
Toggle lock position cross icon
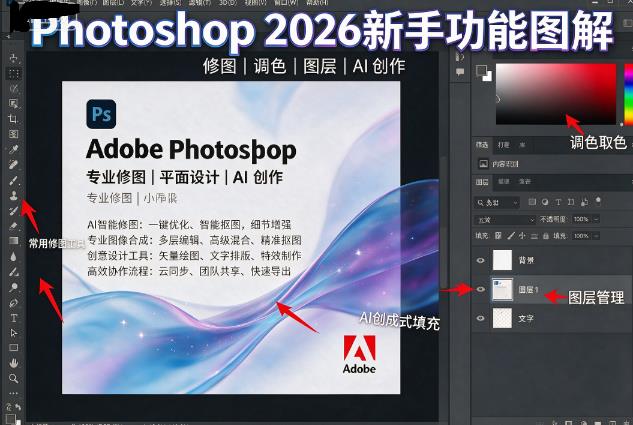[x=522, y=236]
